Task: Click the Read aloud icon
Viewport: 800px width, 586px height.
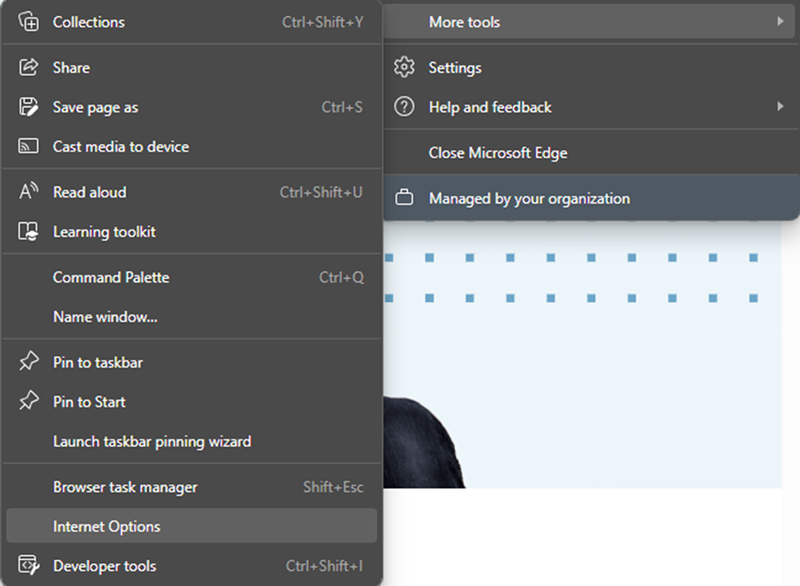Action: 29,191
